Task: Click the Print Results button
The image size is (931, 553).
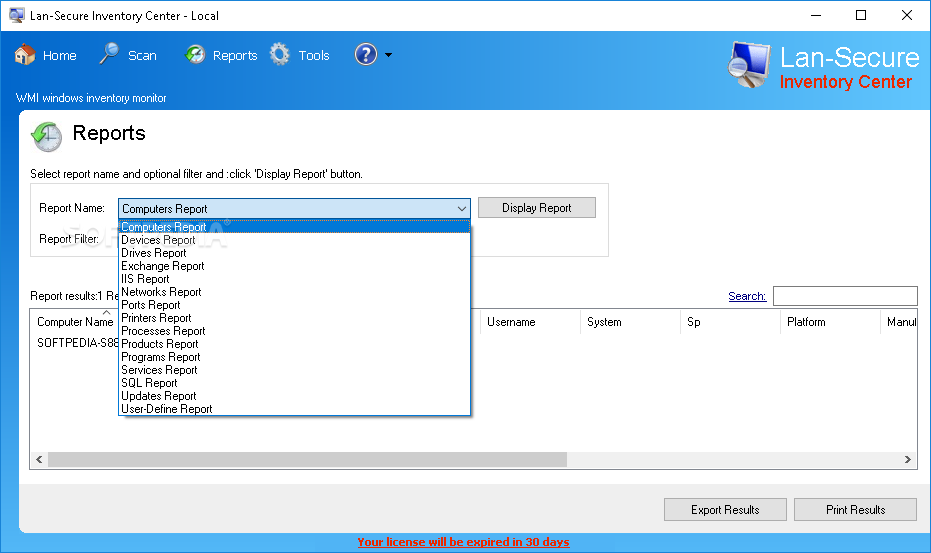Action: 855,510
